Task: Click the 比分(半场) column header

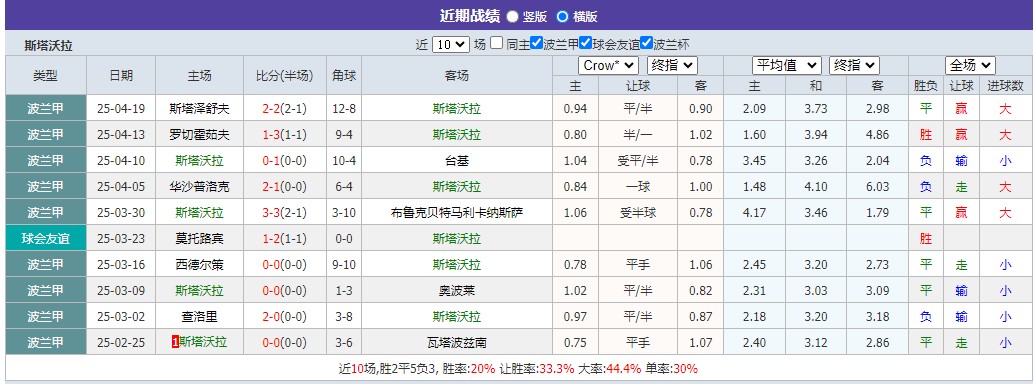Action: (x=285, y=75)
